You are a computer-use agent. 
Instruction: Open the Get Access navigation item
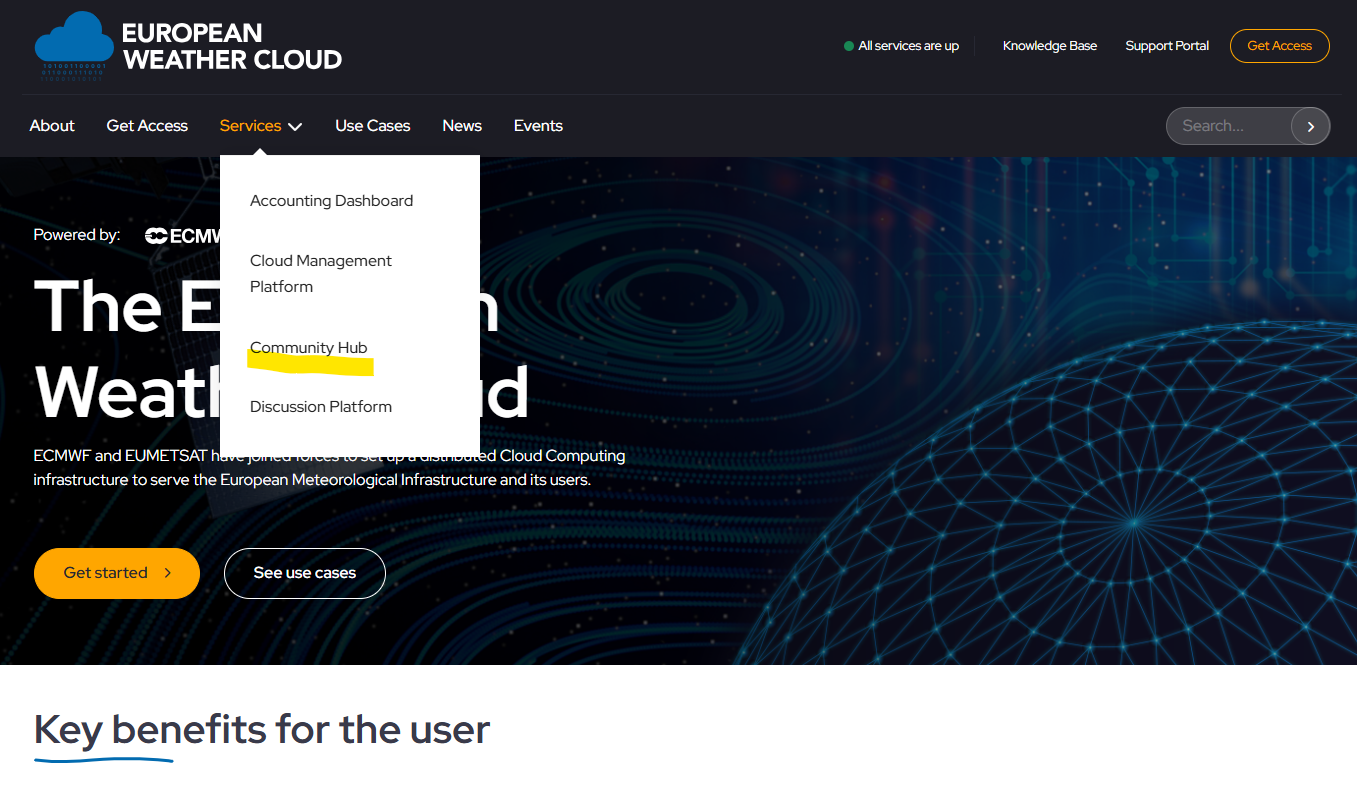[x=147, y=126]
